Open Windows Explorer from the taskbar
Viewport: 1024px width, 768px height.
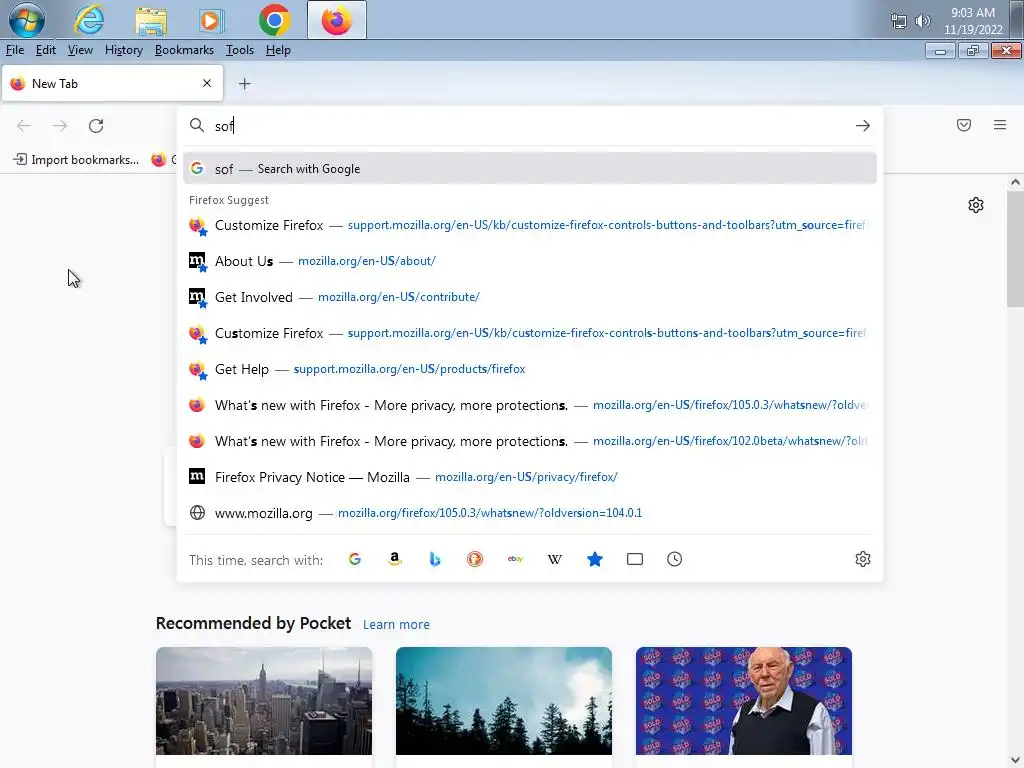point(151,20)
